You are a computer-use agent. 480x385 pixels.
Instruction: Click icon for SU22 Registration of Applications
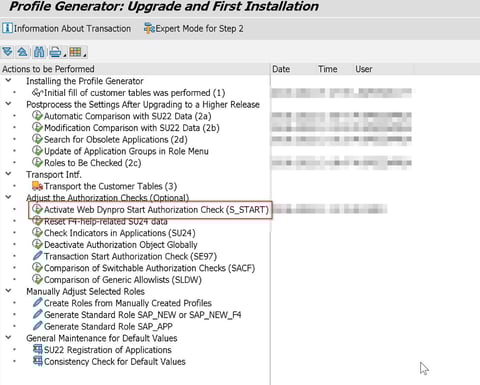[37, 349]
